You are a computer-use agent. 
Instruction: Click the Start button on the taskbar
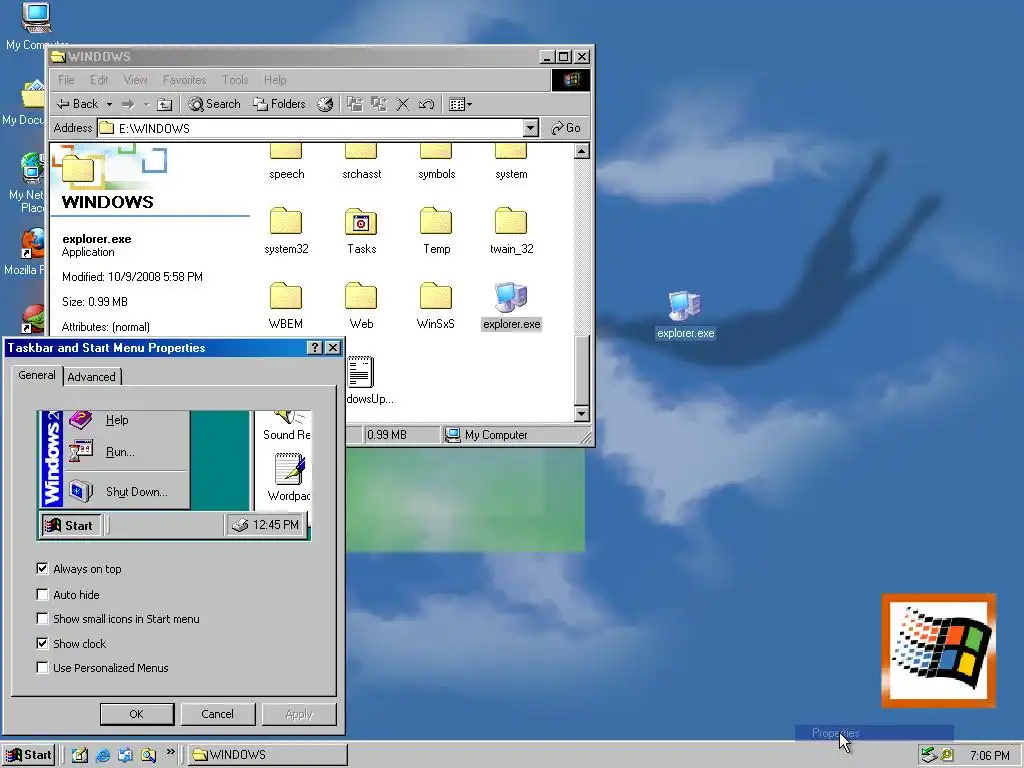pos(29,755)
